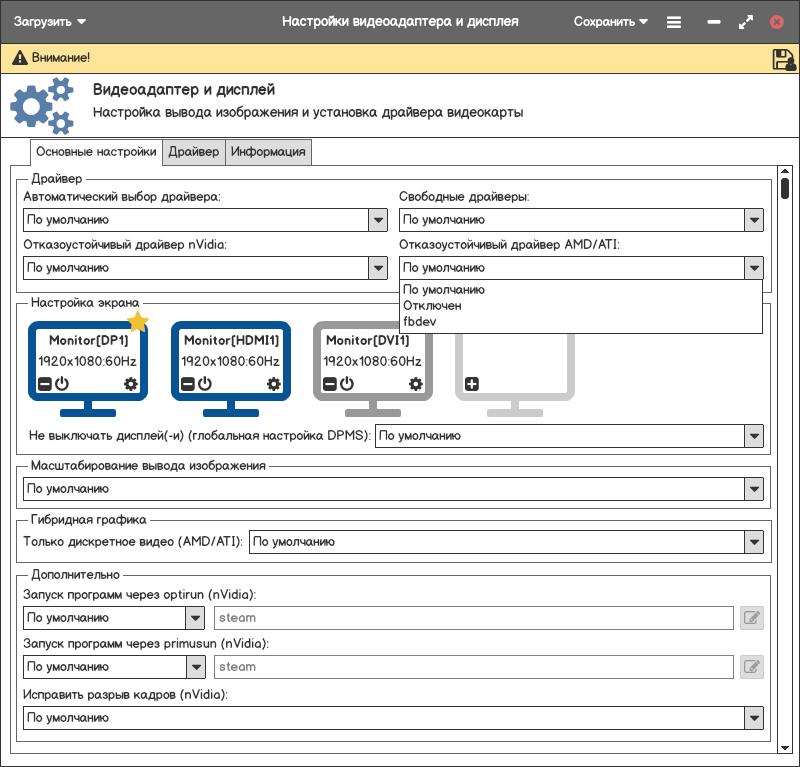Add a new monitor with the plus icon
800x767 pixels.
(x=472, y=384)
